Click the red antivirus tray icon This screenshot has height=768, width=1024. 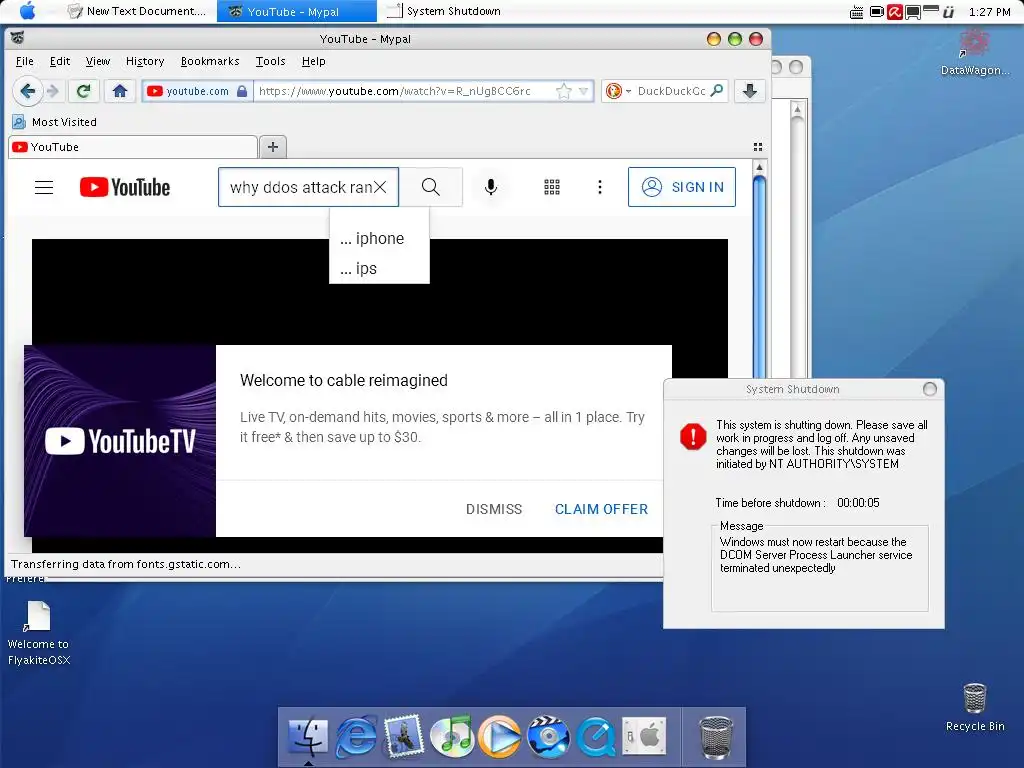pyautogui.click(x=895, y=12)
